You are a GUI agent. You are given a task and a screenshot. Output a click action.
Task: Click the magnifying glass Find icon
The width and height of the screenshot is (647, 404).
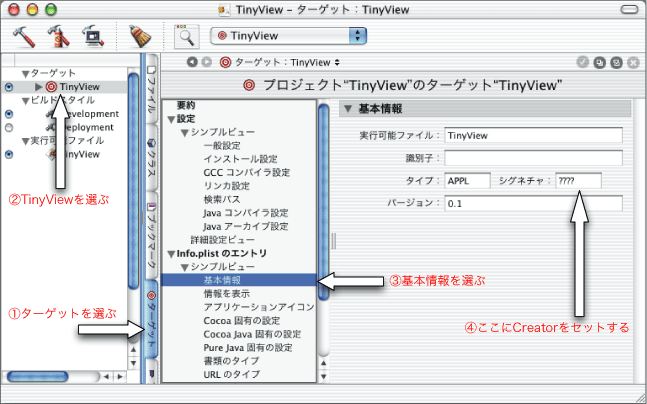point(187,36)
